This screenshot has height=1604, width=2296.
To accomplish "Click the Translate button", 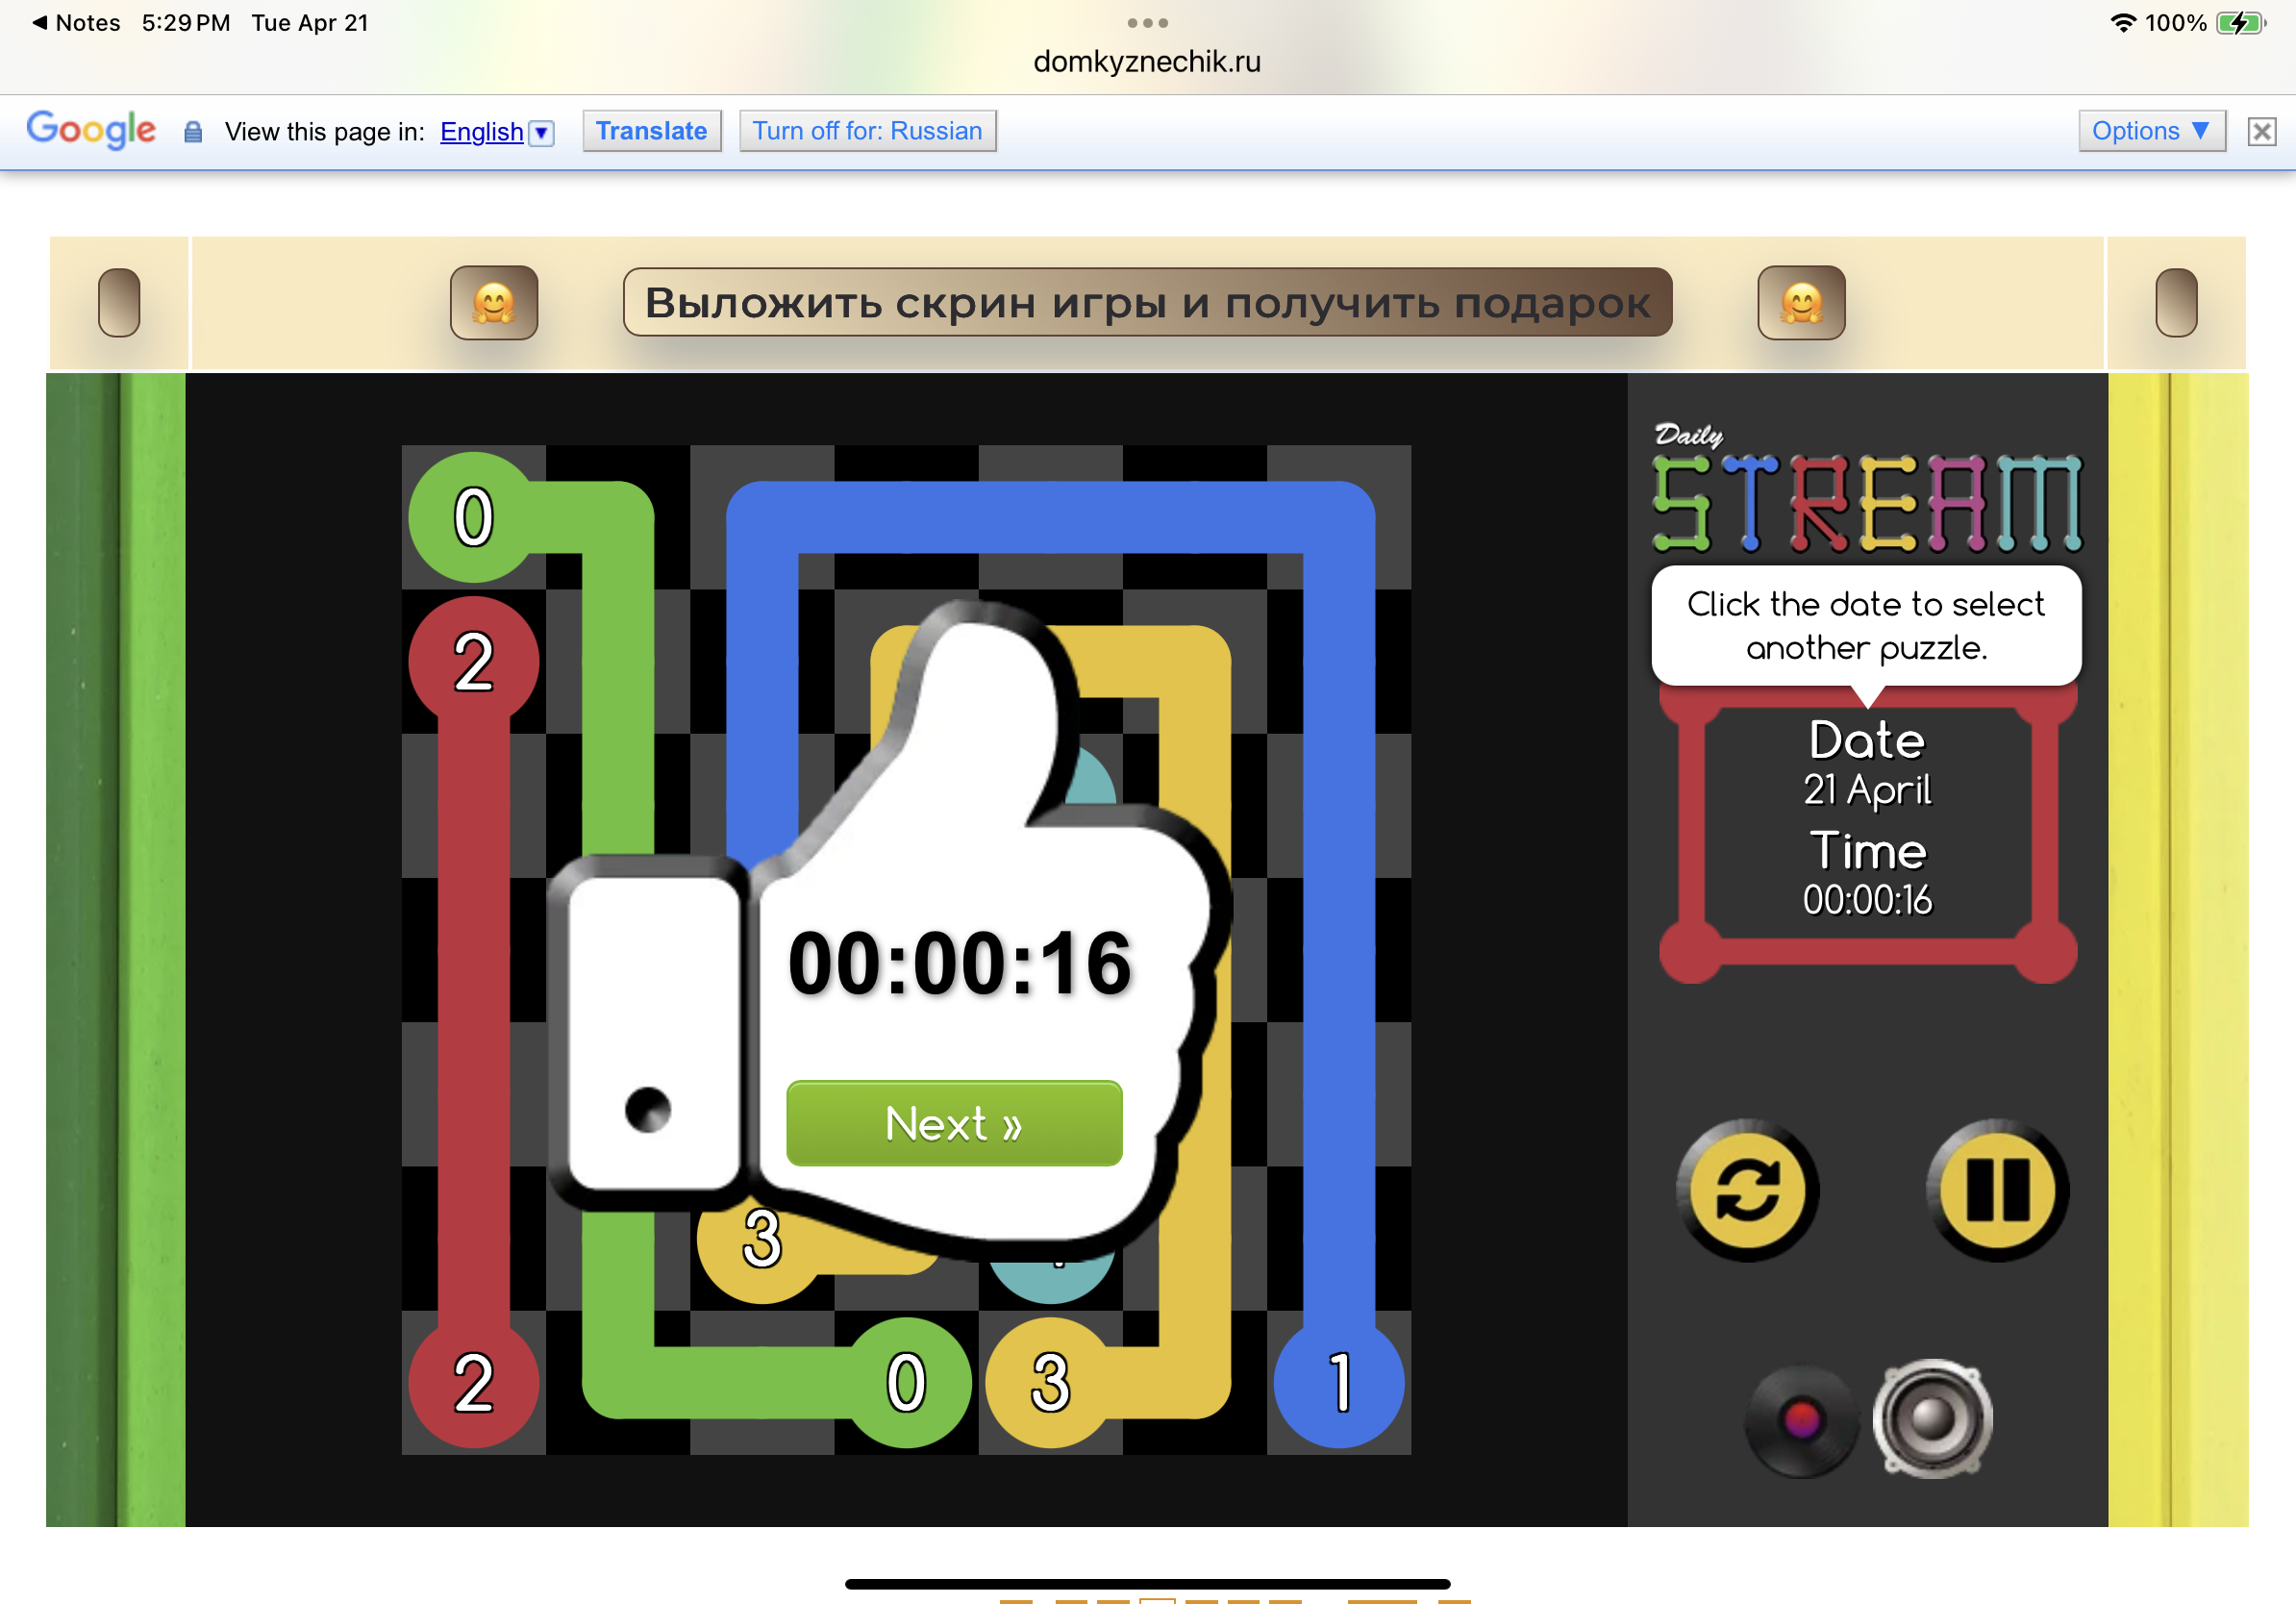I will (651, 131).
